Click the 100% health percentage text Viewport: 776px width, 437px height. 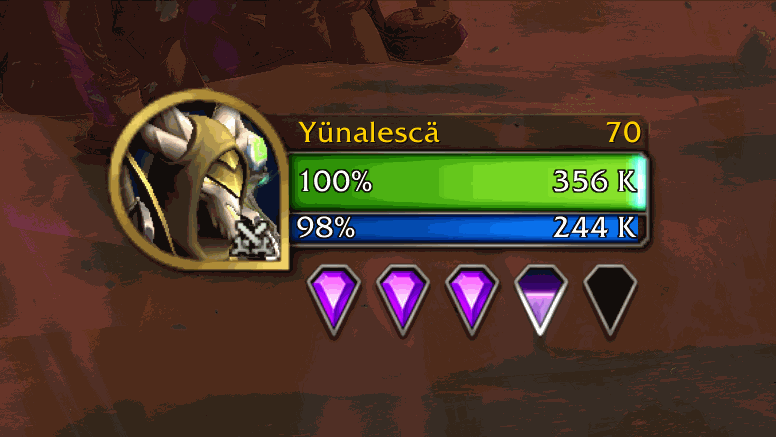coord(336,181)
